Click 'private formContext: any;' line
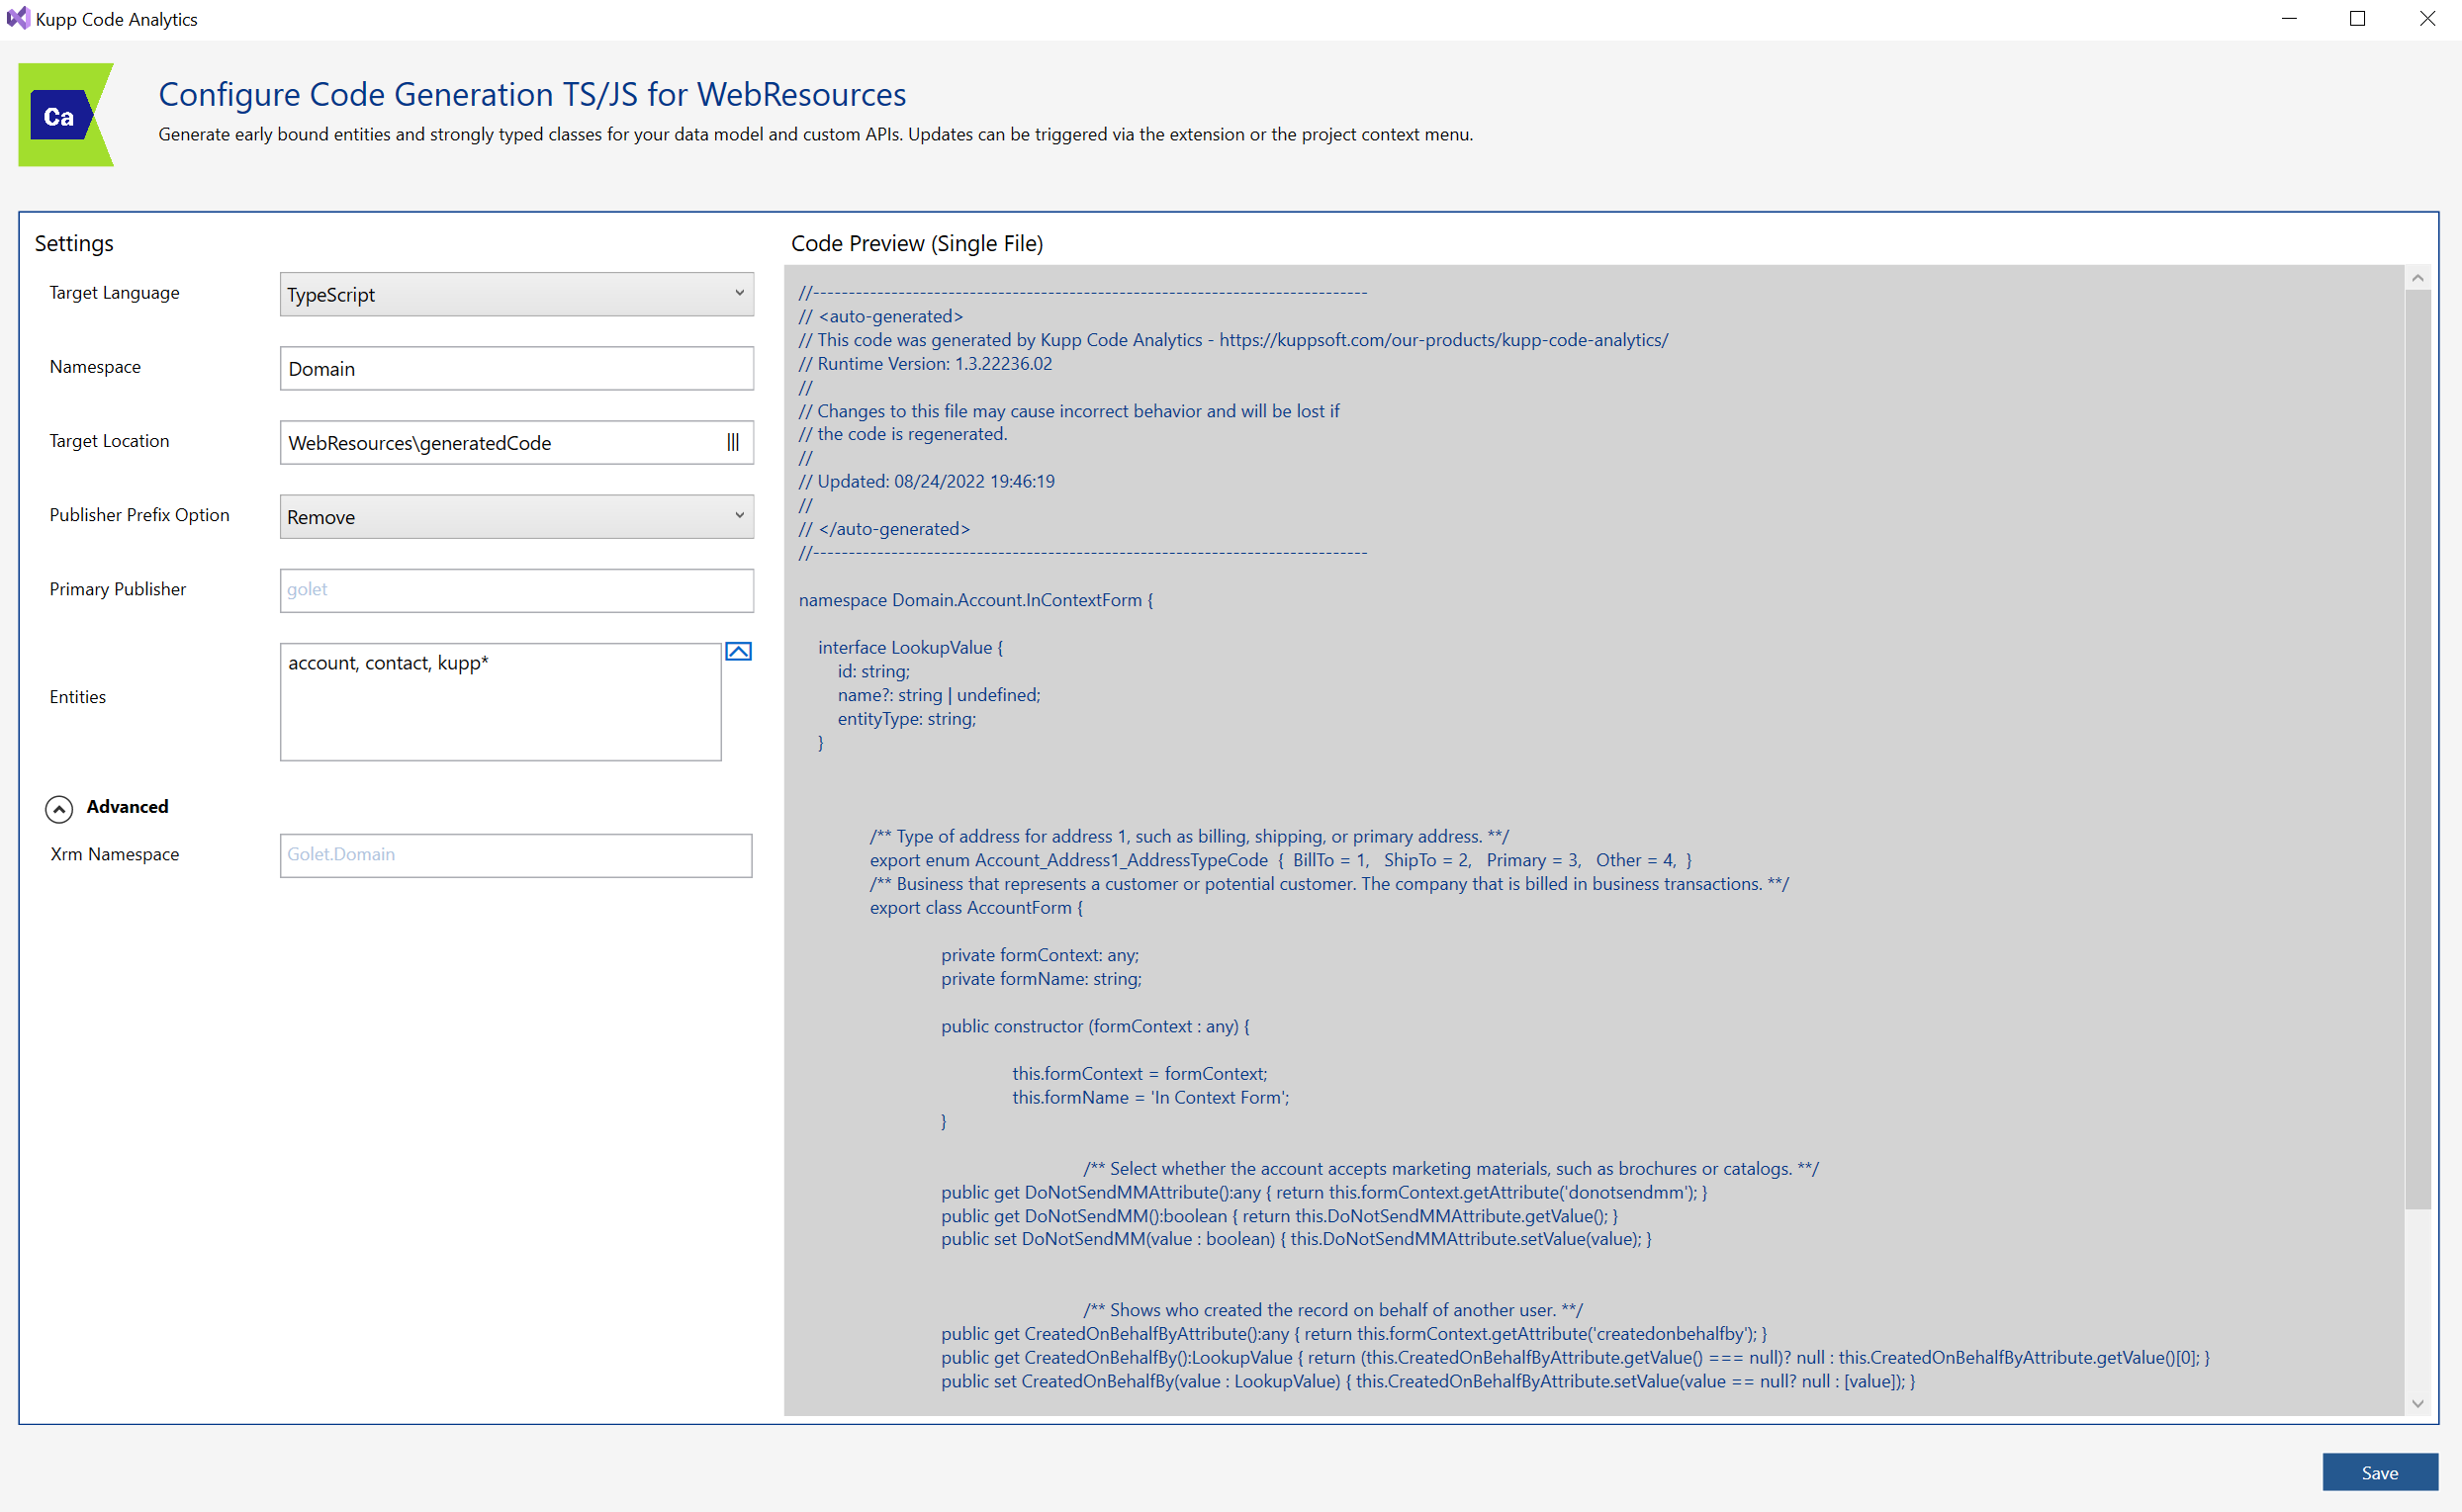Image resolution: width=2462 pixels, height=1512 pixels. click(1040, 955)
